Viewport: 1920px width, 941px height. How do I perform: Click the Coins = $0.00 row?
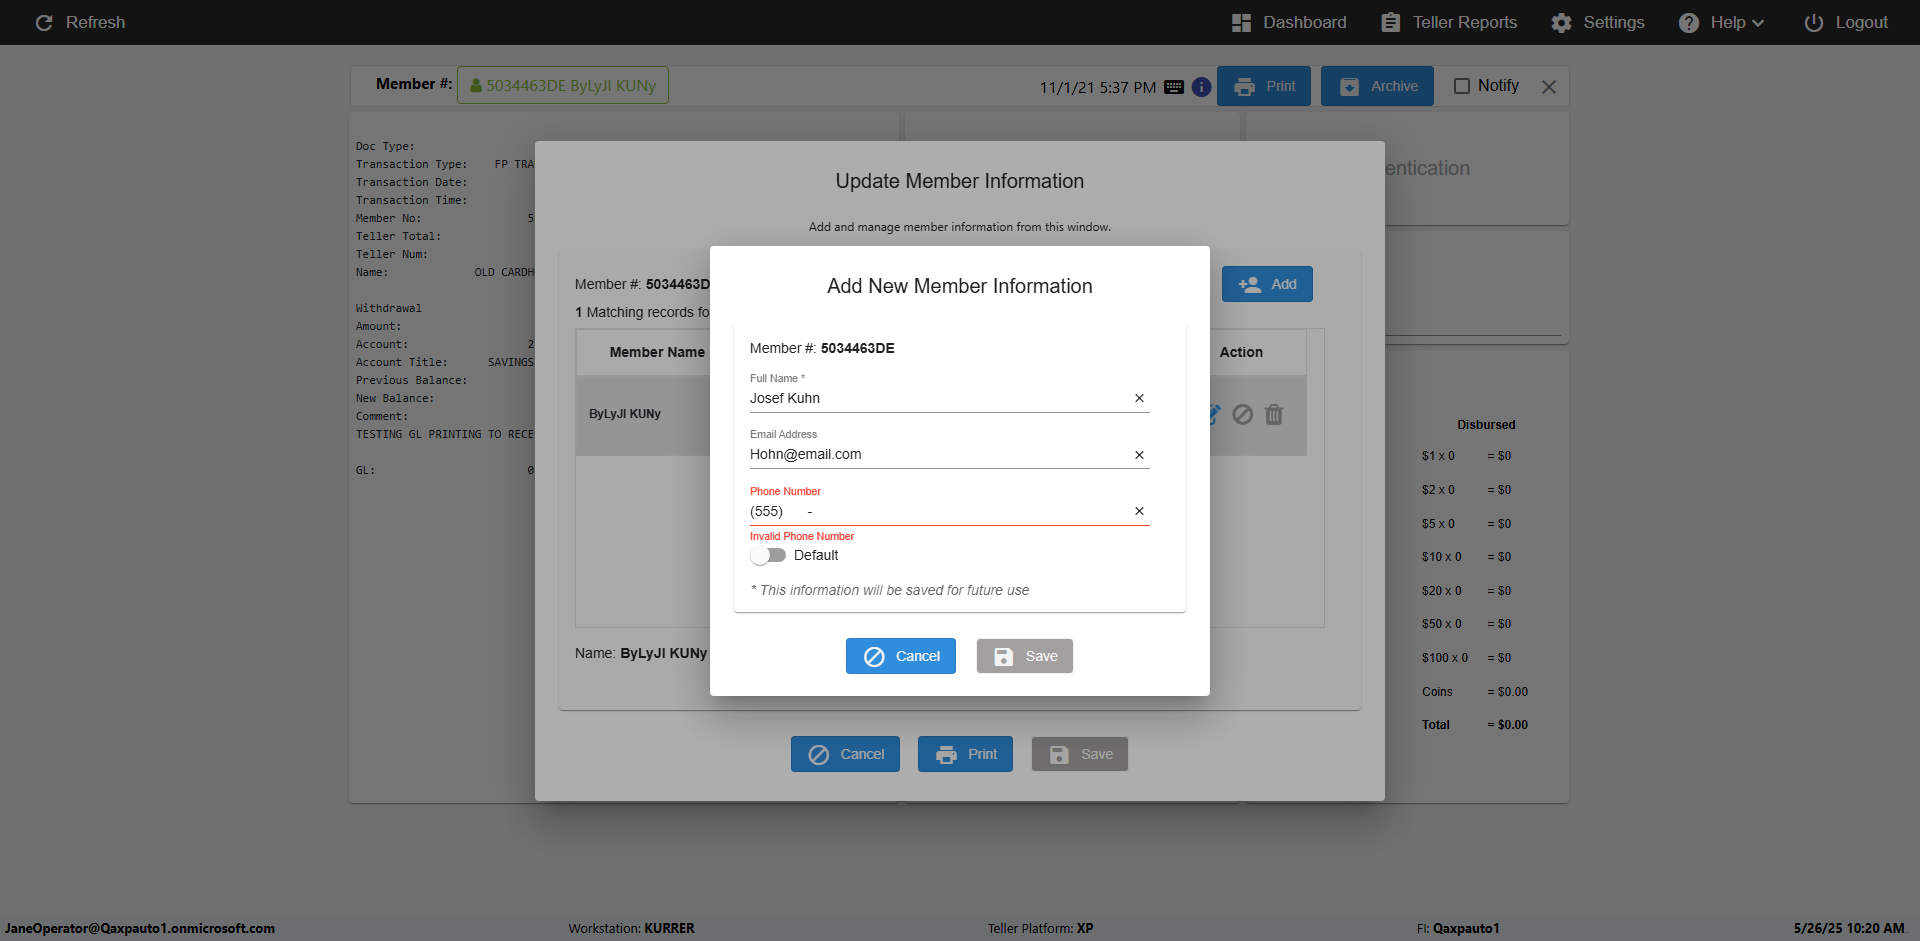1475,692
